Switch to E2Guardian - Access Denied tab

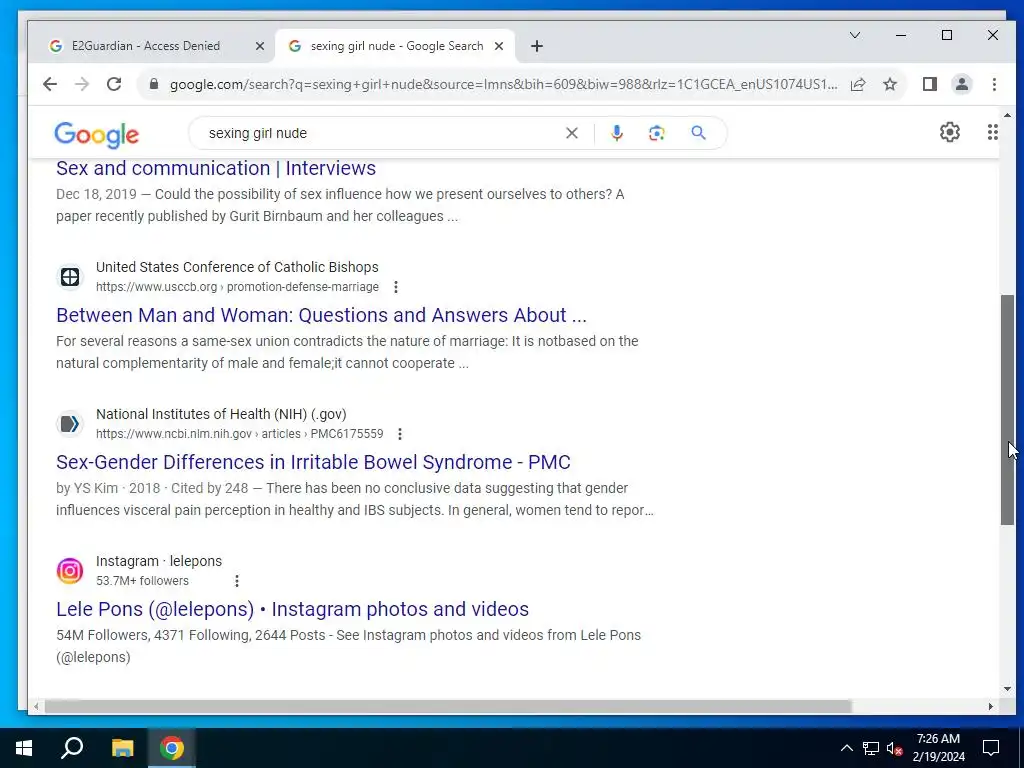pyautogui.click(x=146, y=46)
